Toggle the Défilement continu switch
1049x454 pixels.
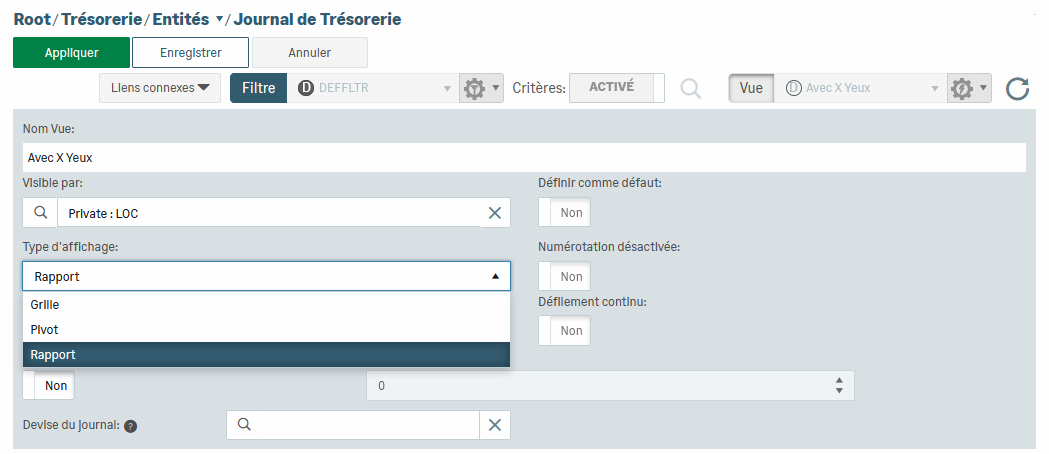pyautogui.click(x=564, y=331)
